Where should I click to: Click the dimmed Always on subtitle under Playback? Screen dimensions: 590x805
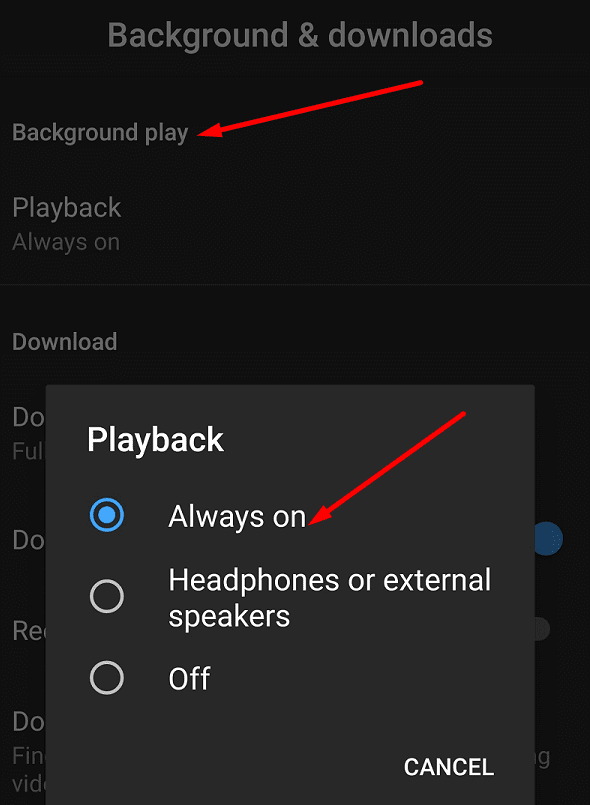pos(66,242)
